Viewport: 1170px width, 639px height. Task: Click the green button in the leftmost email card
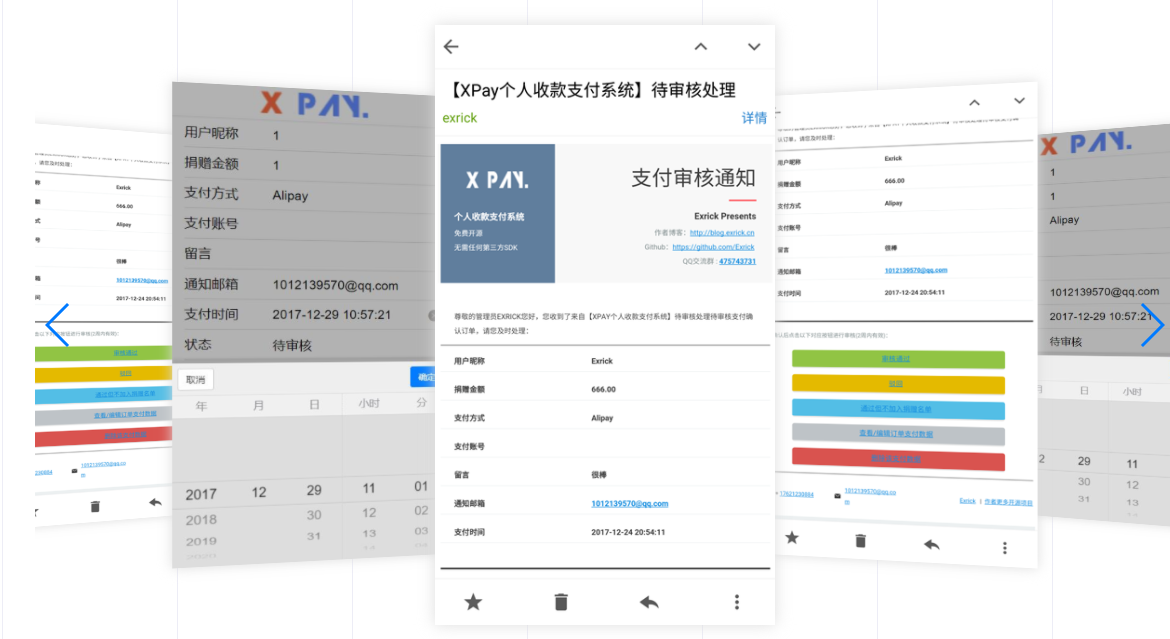coord(103,353)
